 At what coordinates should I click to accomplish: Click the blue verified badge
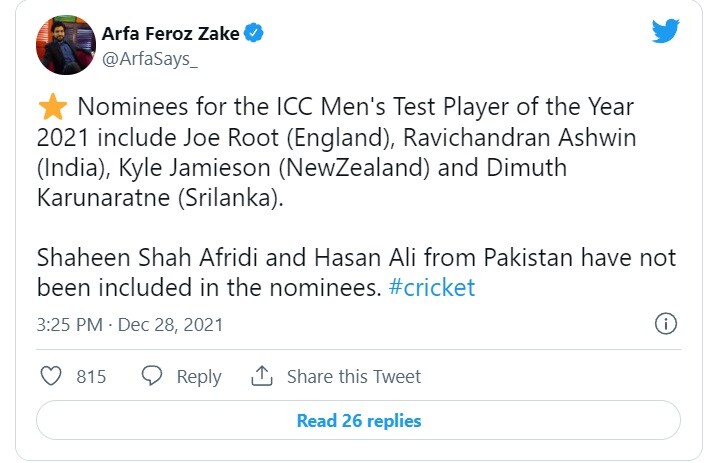pos(255,34)
